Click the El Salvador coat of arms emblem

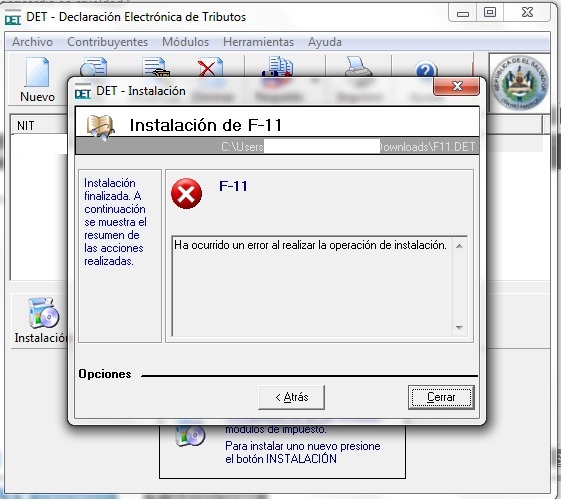coord(520,83)
